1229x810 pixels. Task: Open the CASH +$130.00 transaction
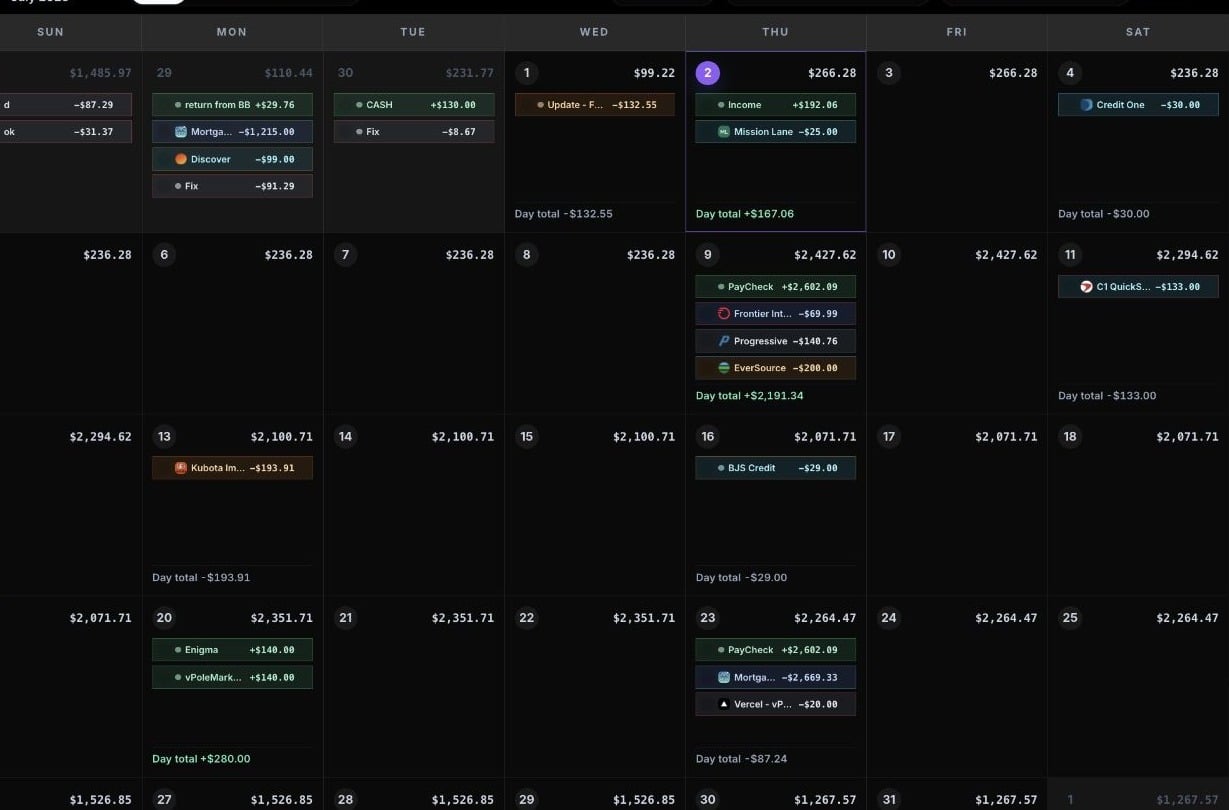point(413,105)
